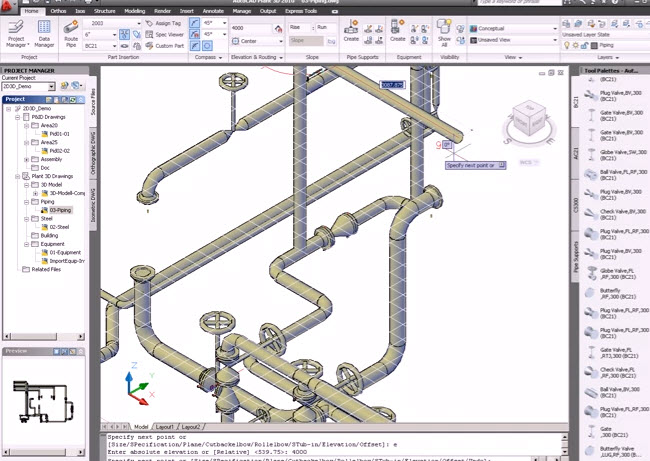This screenshot has width=650, height=461.
Task: Toggle the first compass snap button
Action: pyautogui.click(x=194, y=23)
